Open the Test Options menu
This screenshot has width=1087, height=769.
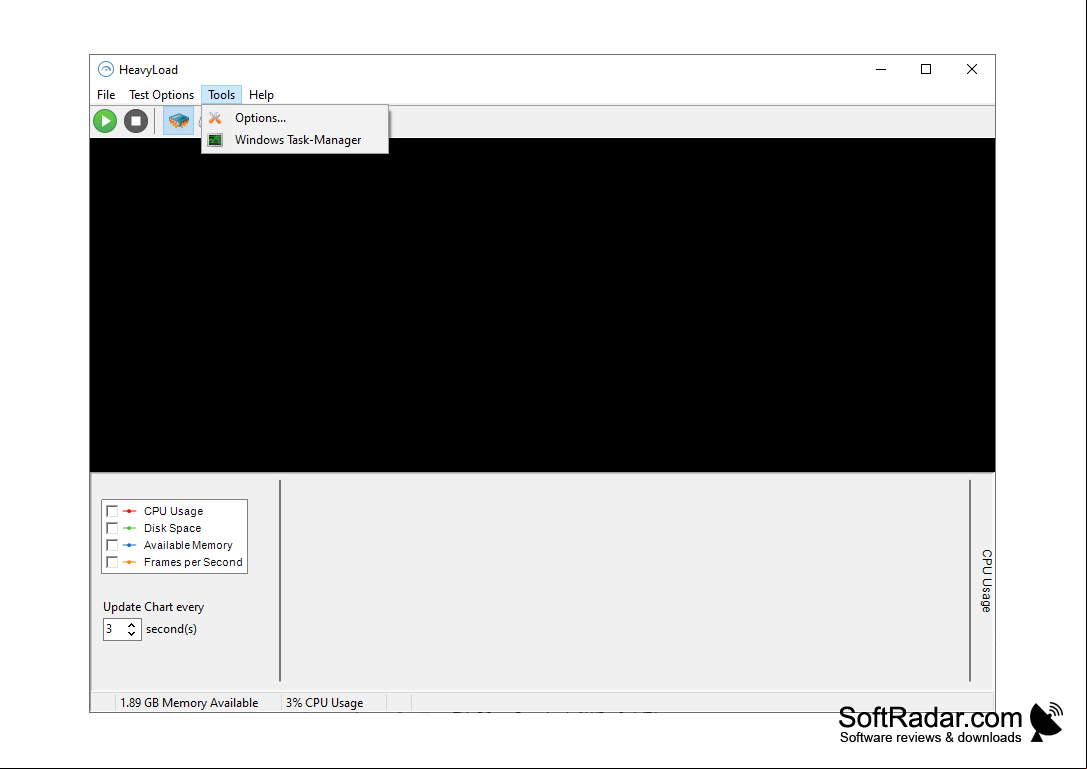162,95
